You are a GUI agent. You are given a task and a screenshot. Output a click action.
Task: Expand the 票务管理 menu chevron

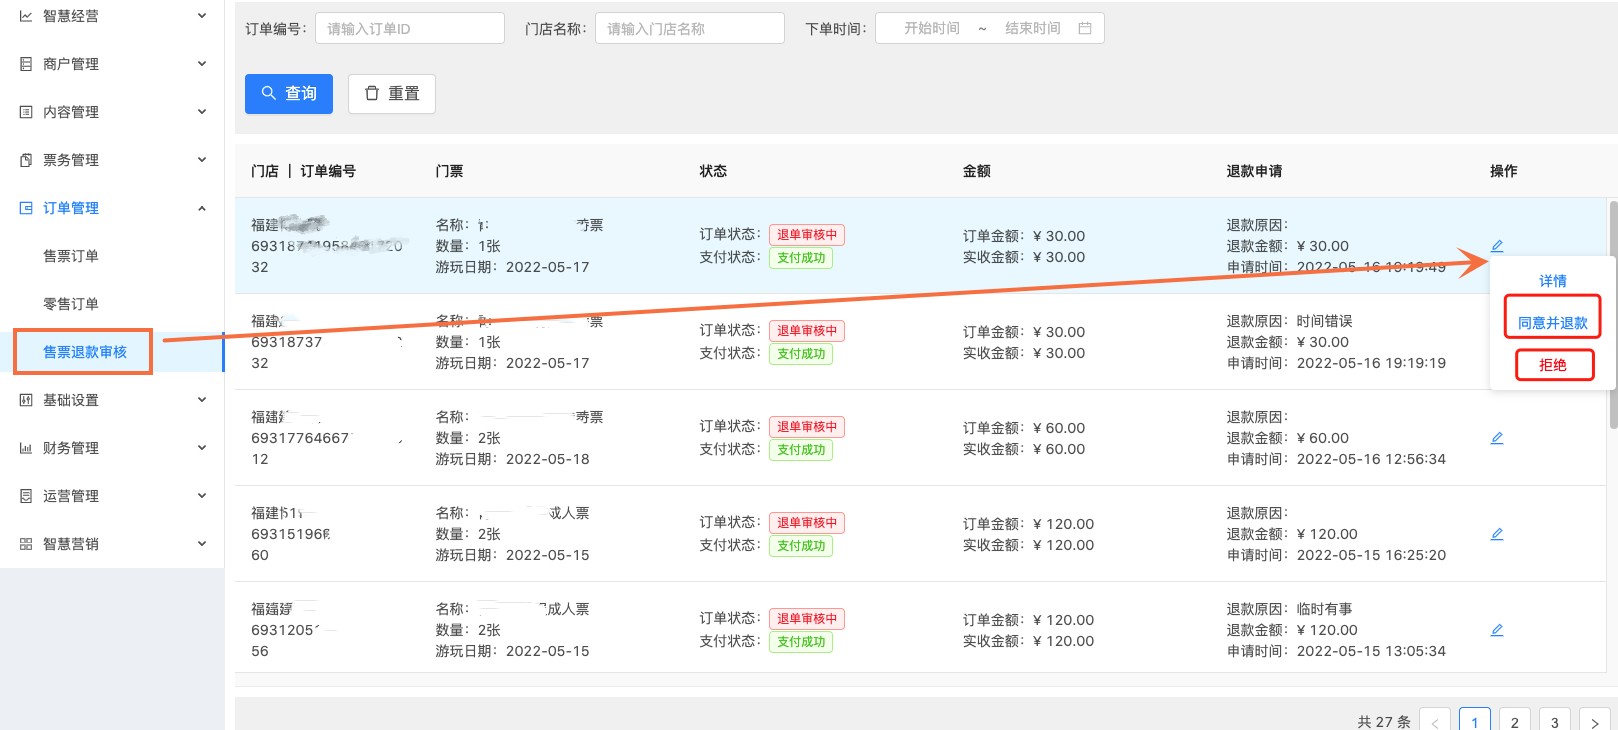pos(202,160)
